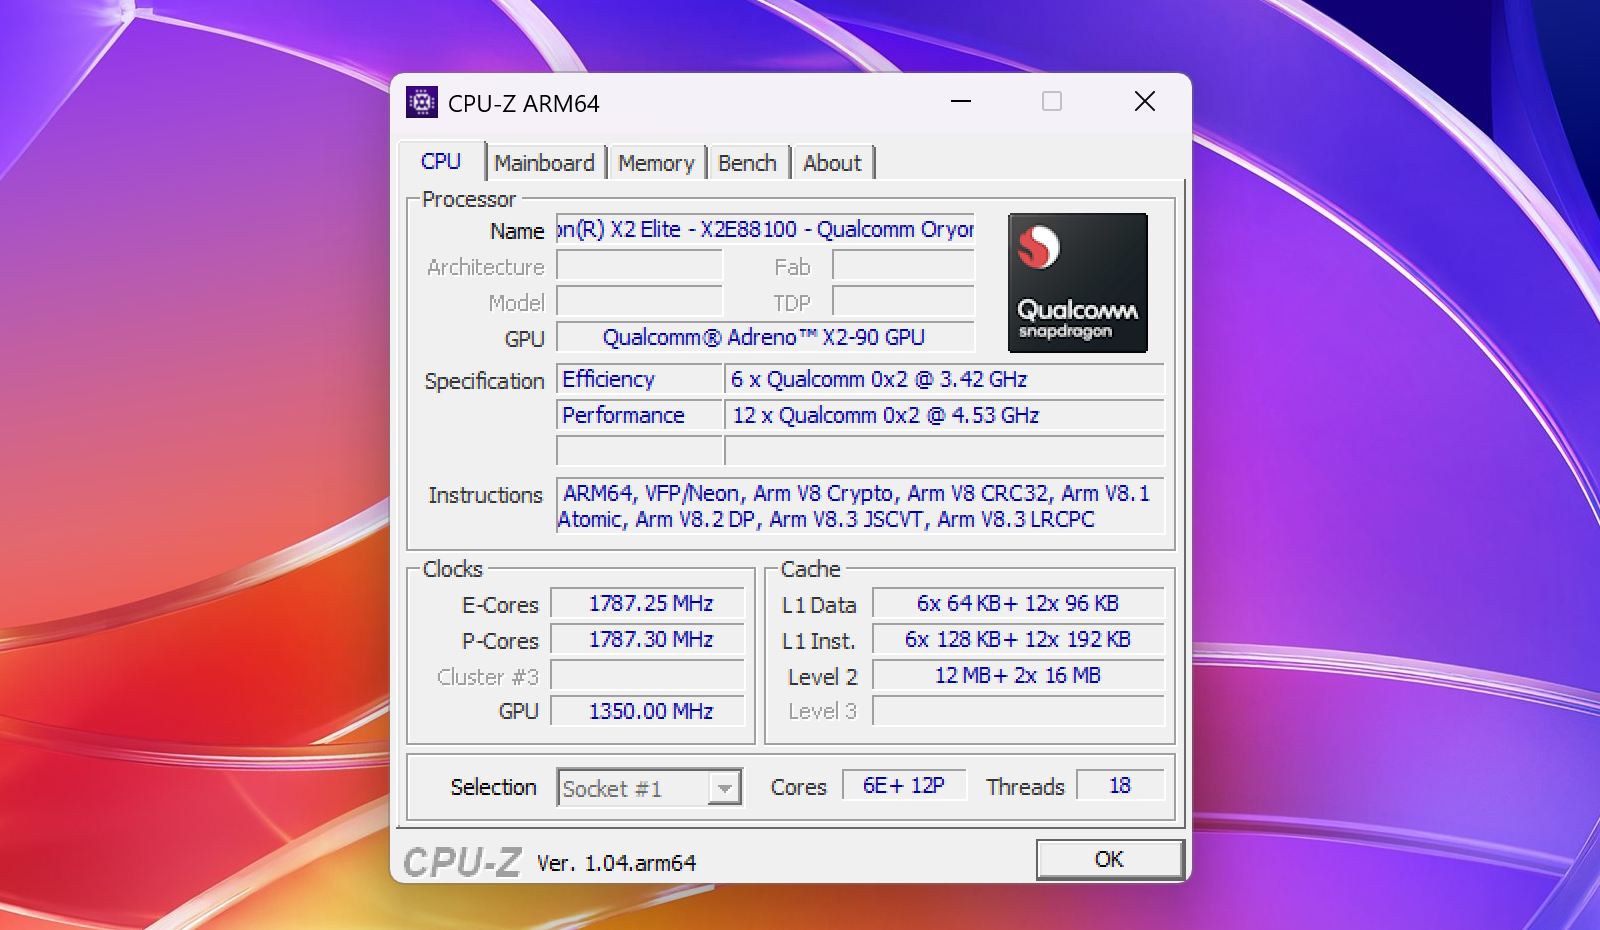Viewport: 1600px width, 930px height.
Task: Close the CPU-Z ARM64 window
Action: click(x=1145, y=101)
